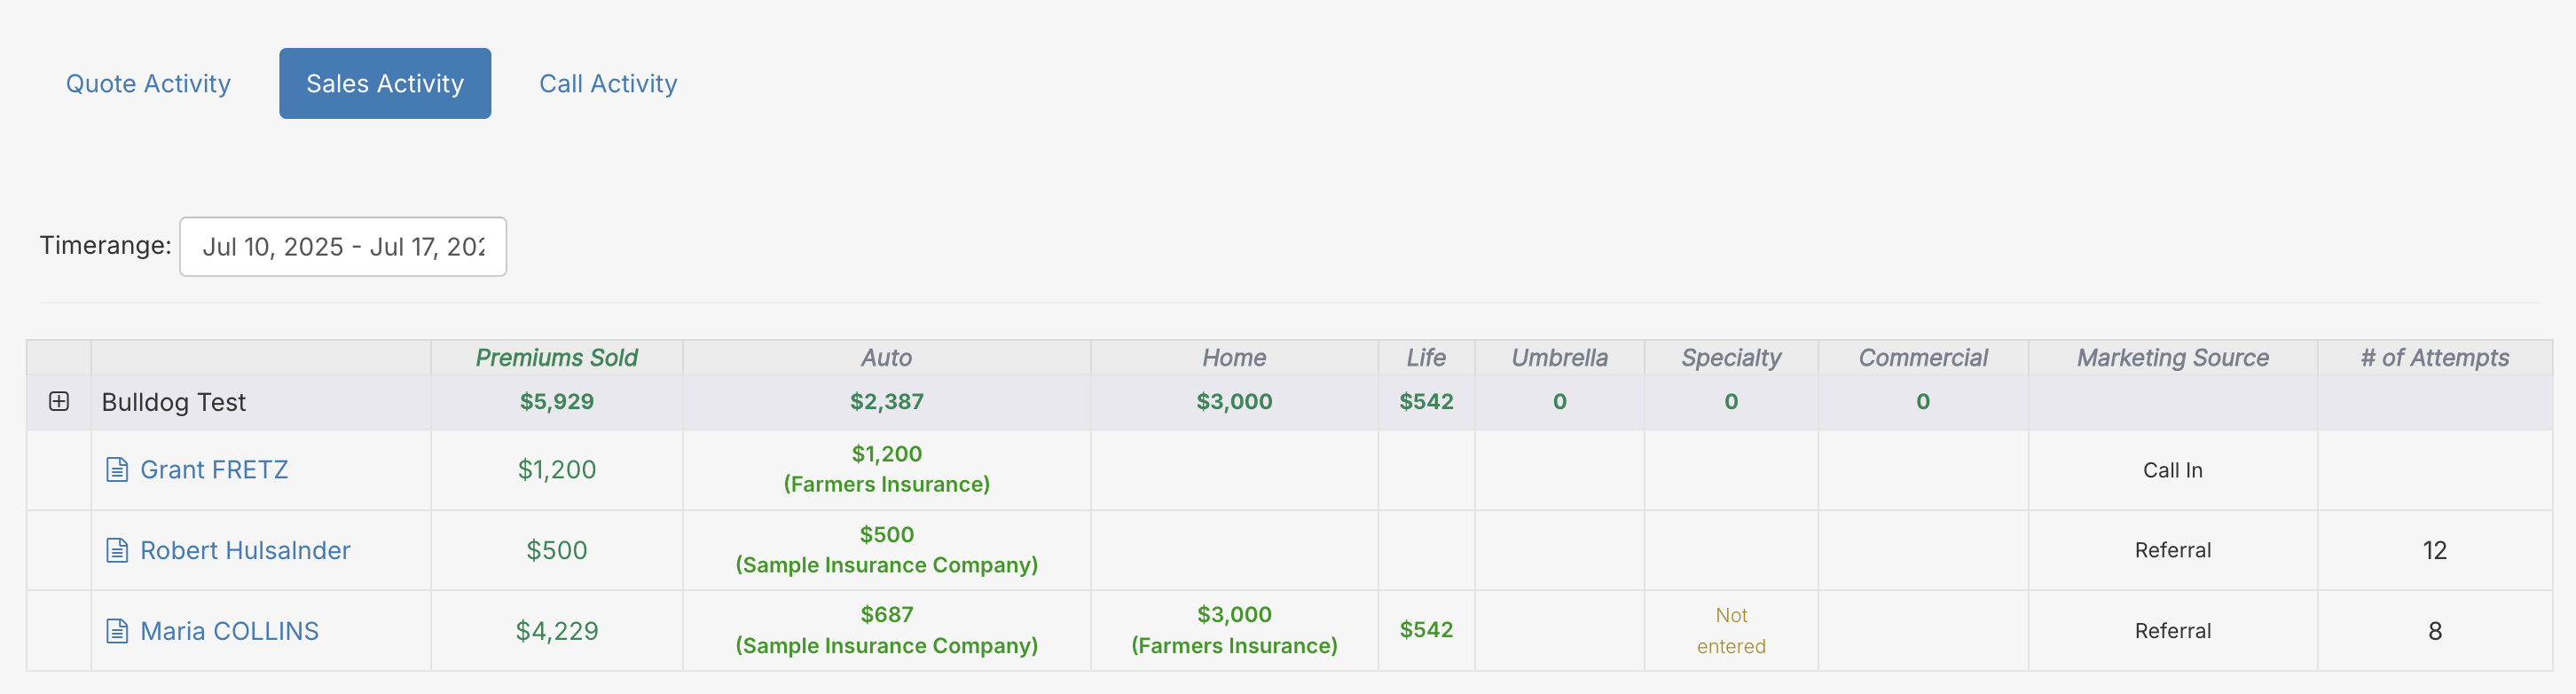Select the Sales Activity tab
Image resolution: width=2576 pixels, height=694 pixels.
click(385, 83)
